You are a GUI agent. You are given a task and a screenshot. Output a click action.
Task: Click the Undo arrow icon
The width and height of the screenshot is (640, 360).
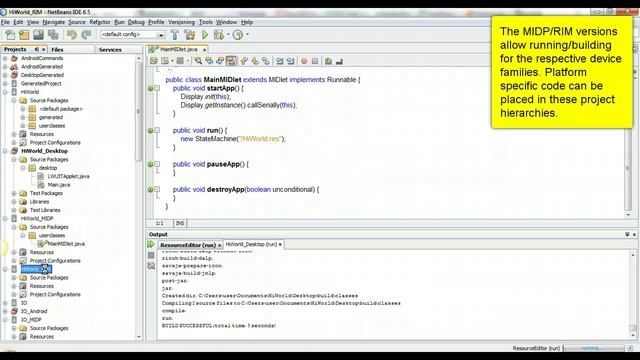[71, 35]
